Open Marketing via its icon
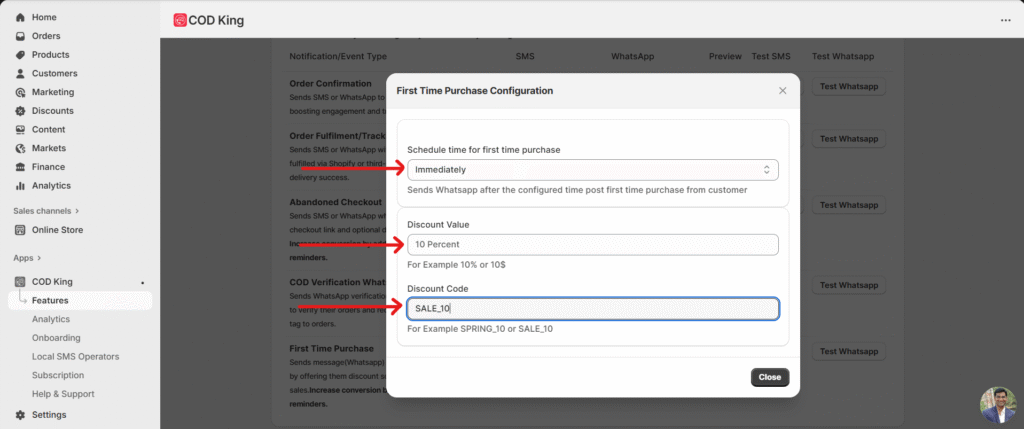 coord(20,92)
